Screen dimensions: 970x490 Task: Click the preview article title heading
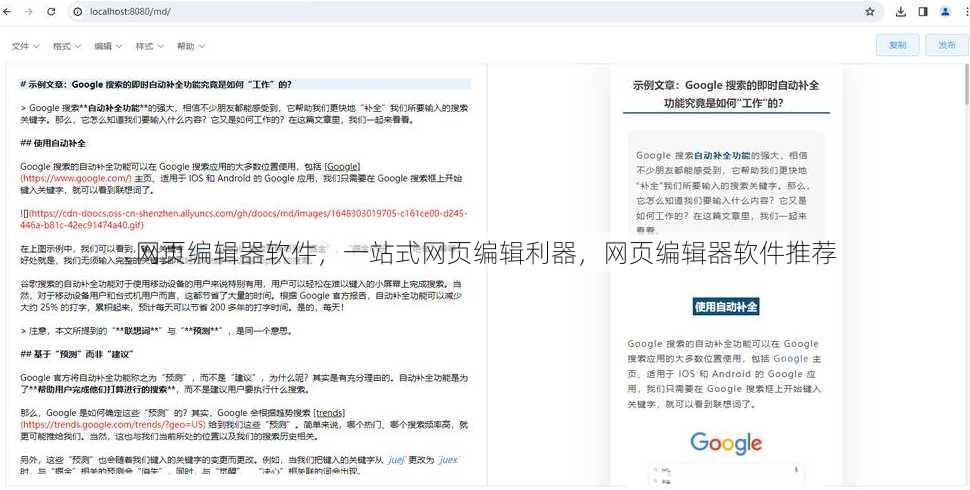click(726, 94)
